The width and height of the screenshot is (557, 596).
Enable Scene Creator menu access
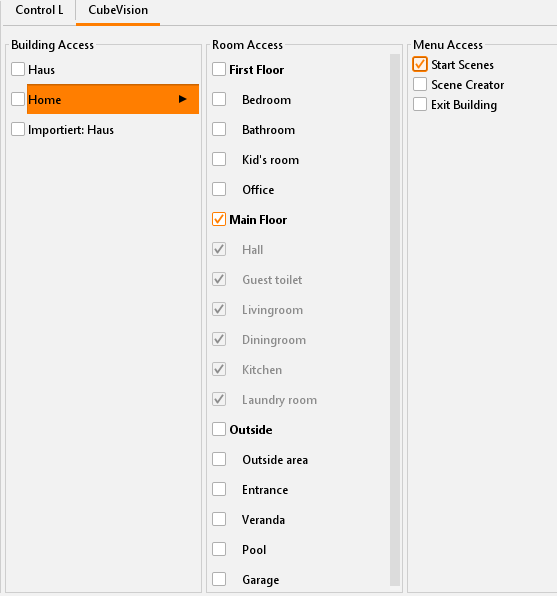[420, 84]
